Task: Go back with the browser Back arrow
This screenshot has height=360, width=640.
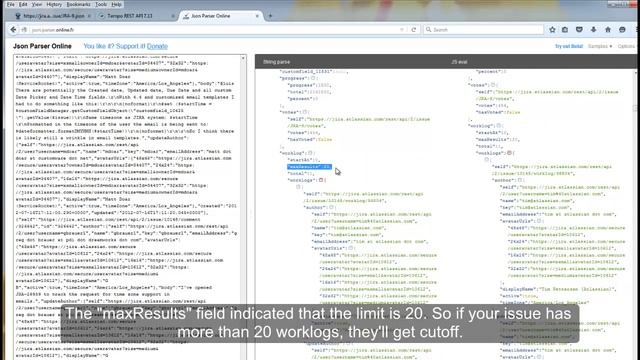Action: click(13, 30)
